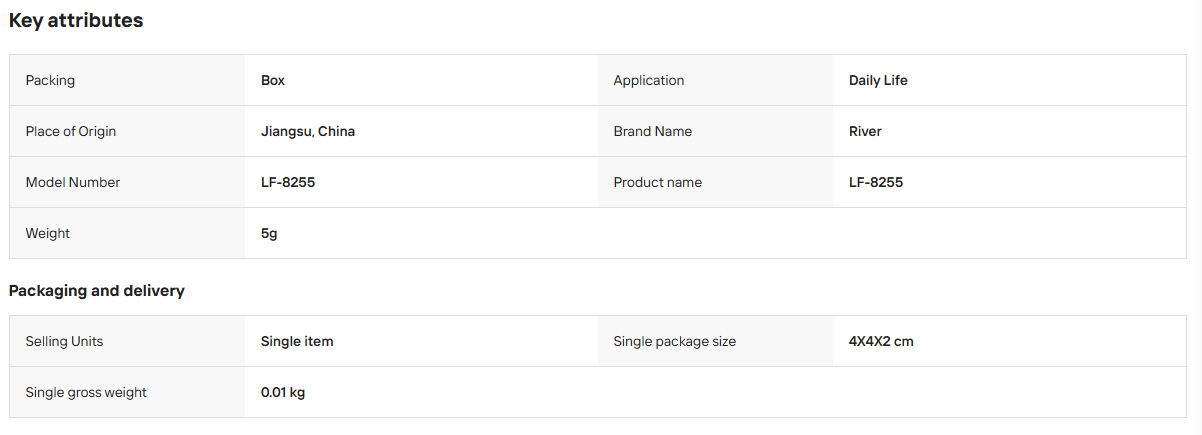
Task: Click the Box packing value
Action: pos(273,80)
